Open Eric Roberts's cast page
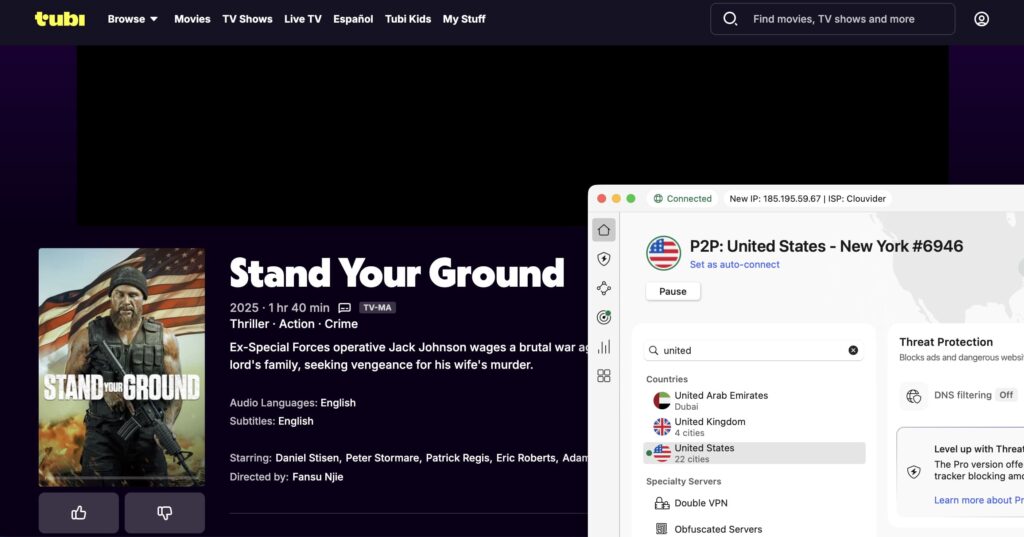Viewport: 1024px width, 537px height. [526, 458]
